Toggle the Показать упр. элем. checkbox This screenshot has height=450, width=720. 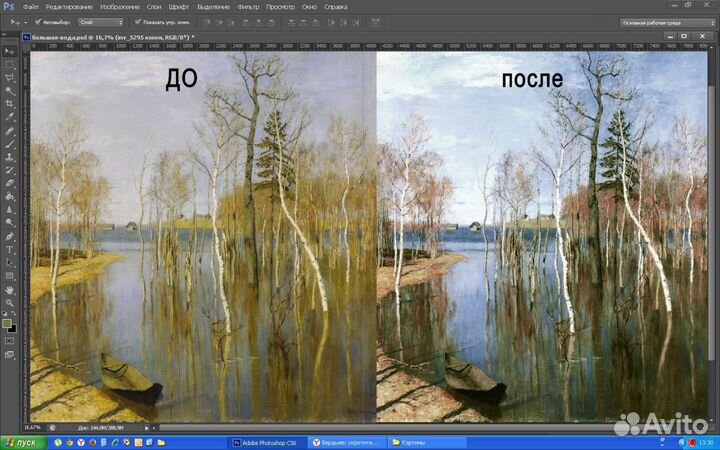(x=138, y=22)
